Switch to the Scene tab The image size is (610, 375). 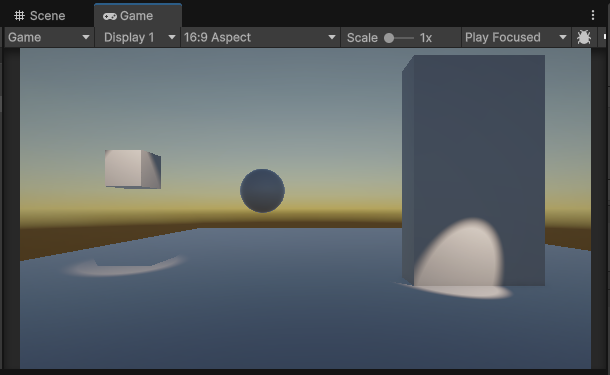pos(39,16)
